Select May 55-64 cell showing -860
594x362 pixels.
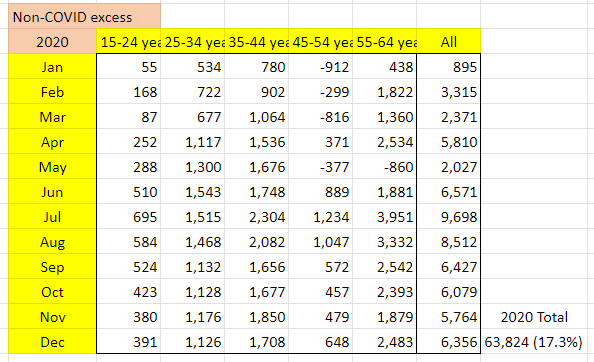coord(385,167)
